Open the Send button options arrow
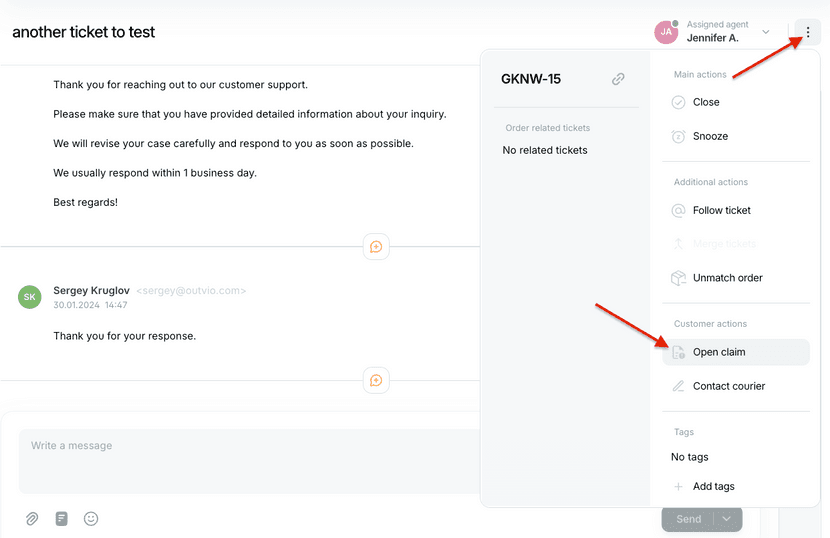 click(727, 518)
